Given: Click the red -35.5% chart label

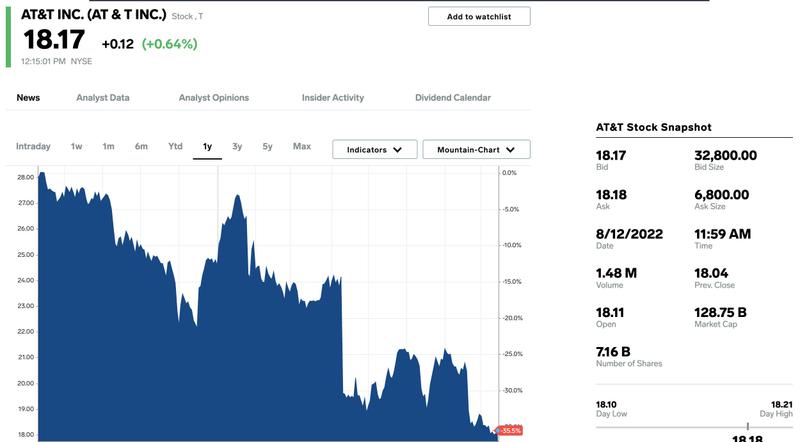Looking at the screenshot, I should [x=510, y=431].
